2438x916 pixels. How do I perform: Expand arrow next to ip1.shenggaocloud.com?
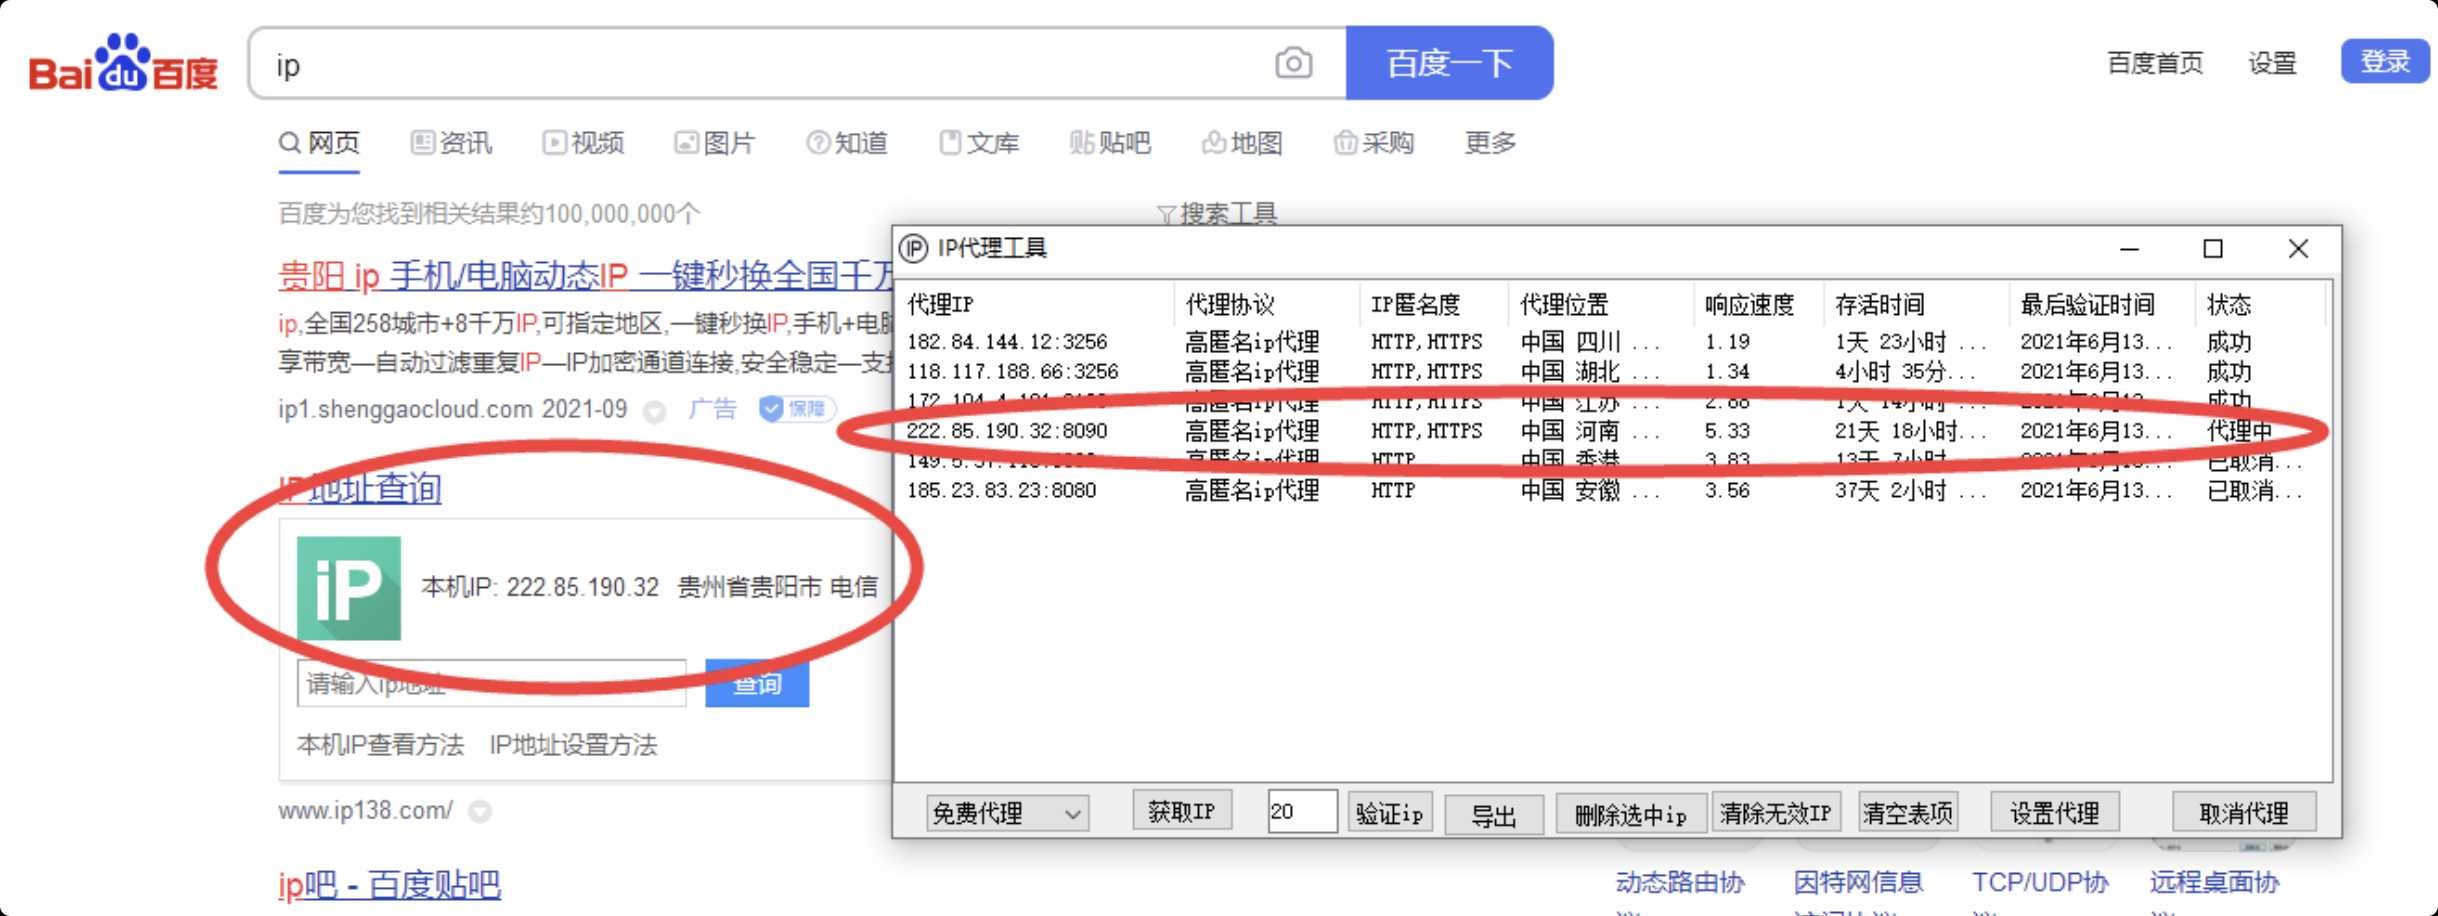pos(654,411)
